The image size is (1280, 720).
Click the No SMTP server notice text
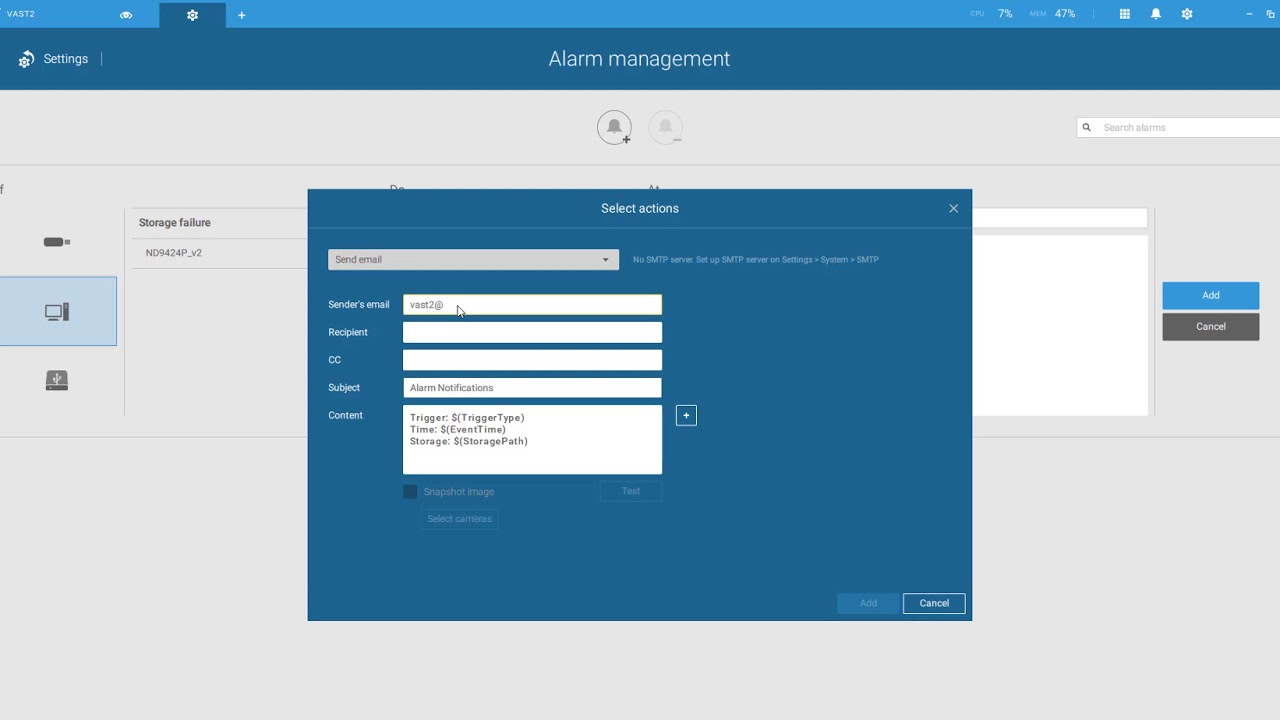[x=756, y=260]
